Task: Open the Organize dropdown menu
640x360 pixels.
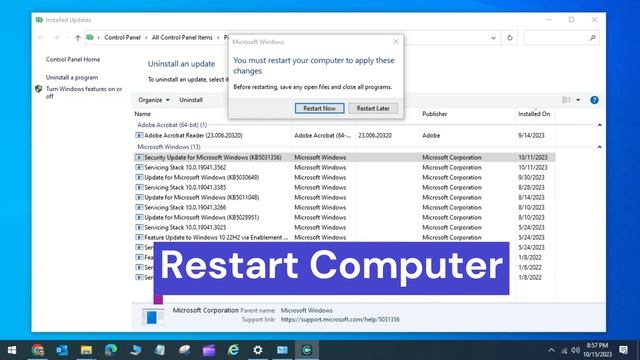Action: click(x=154, y=100)
